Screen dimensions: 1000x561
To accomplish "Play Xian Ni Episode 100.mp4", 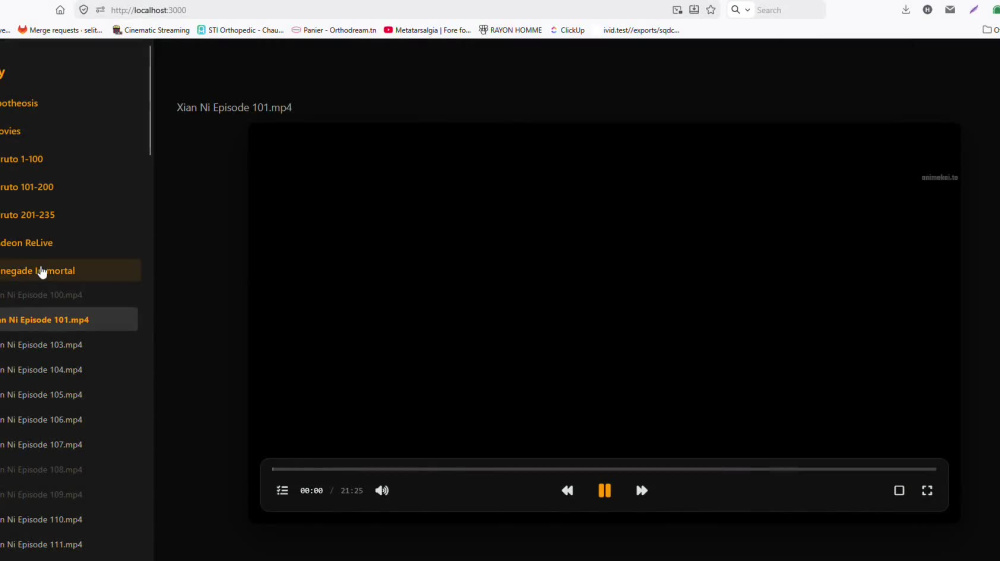I will click(69, 295).
